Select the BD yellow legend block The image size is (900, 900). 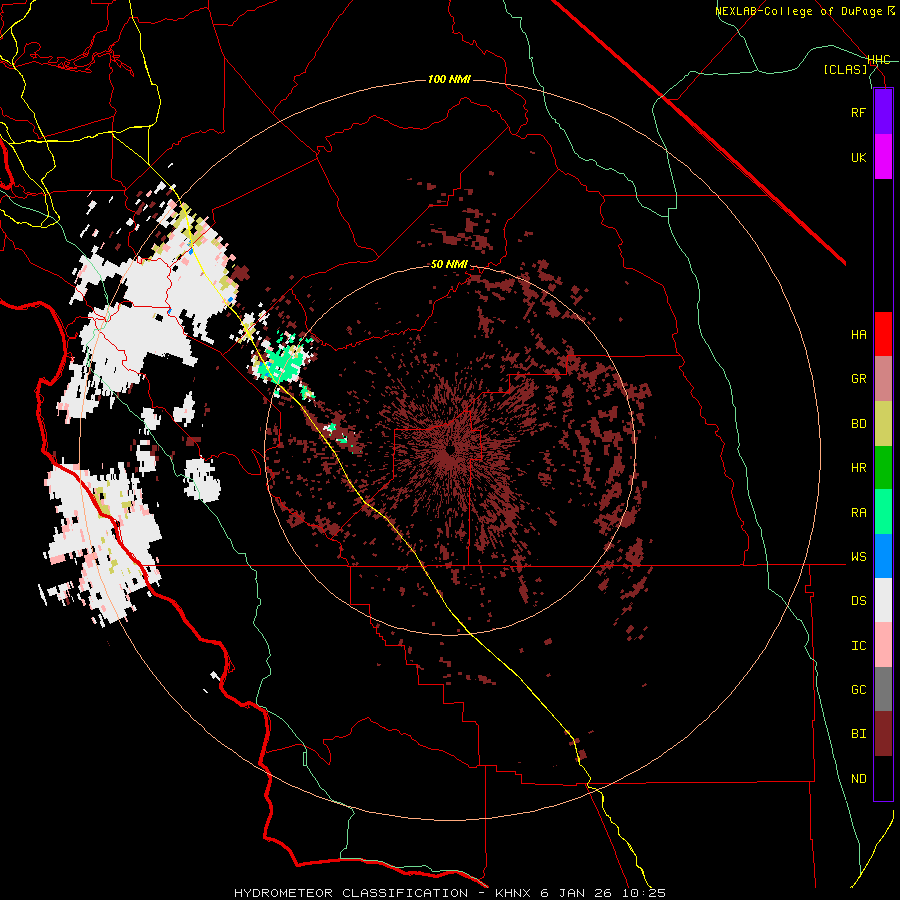(883, 424)
